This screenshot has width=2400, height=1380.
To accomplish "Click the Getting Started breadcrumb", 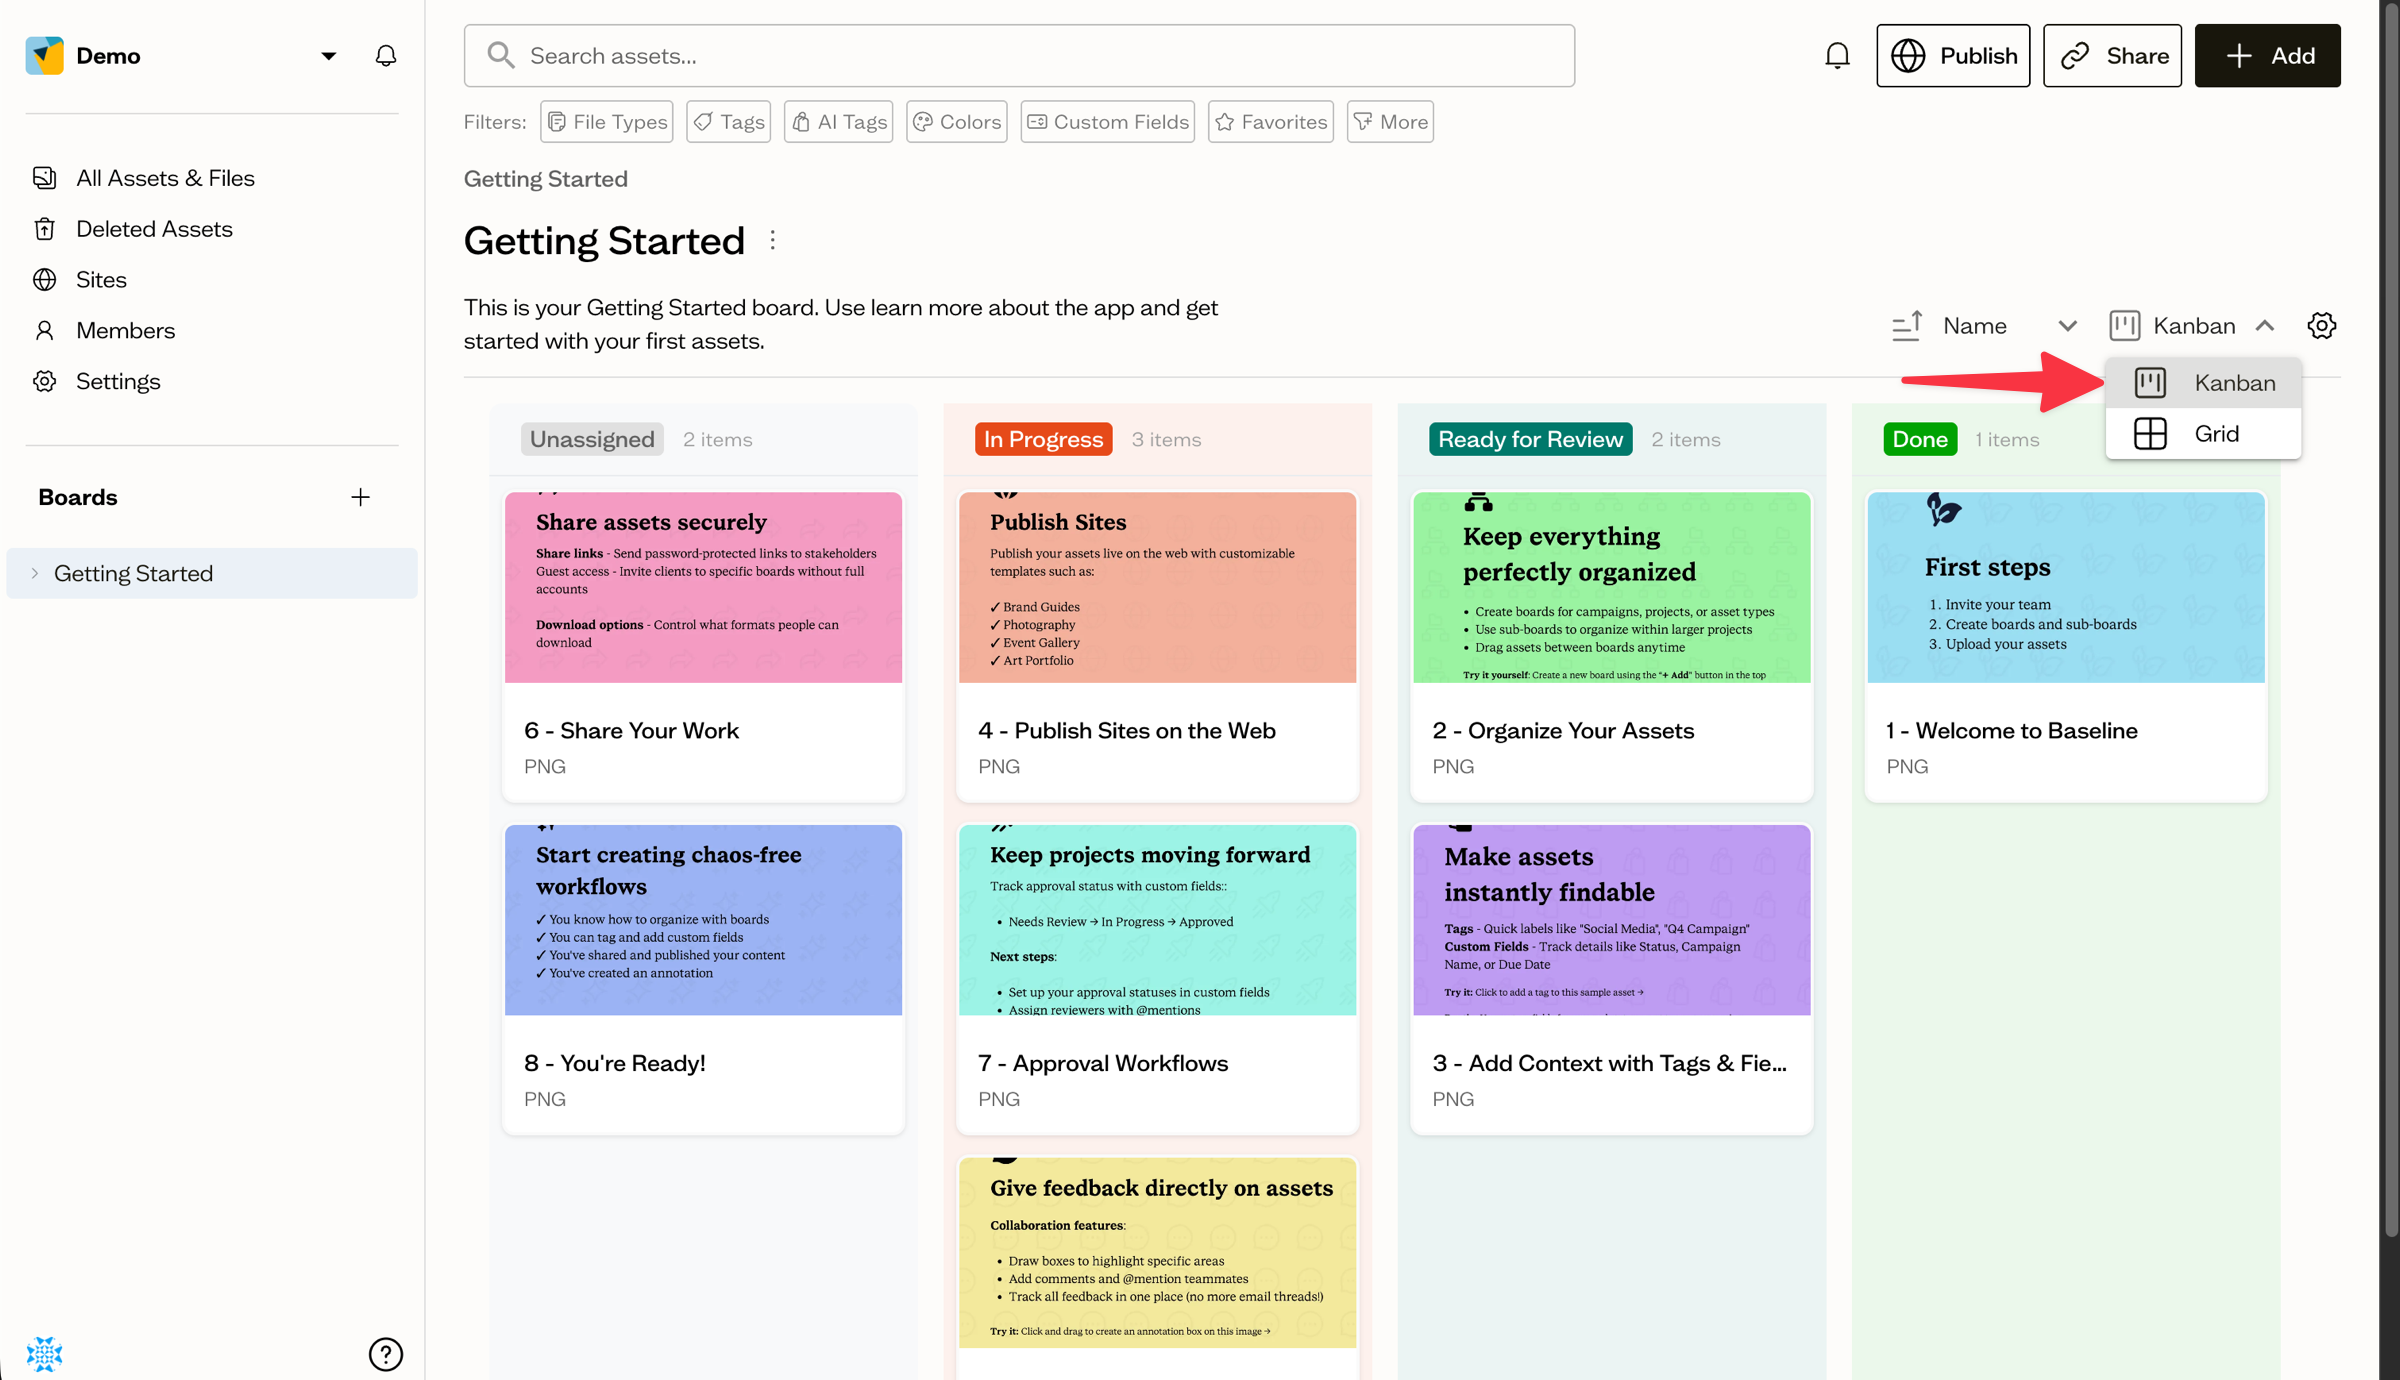I will pyautogui.click(x=546, y=179).
